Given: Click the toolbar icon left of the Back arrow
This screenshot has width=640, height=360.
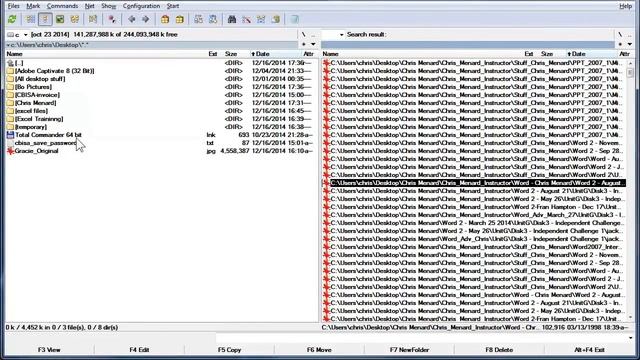Looking at the screenshot, I should [x=112, y=19].
